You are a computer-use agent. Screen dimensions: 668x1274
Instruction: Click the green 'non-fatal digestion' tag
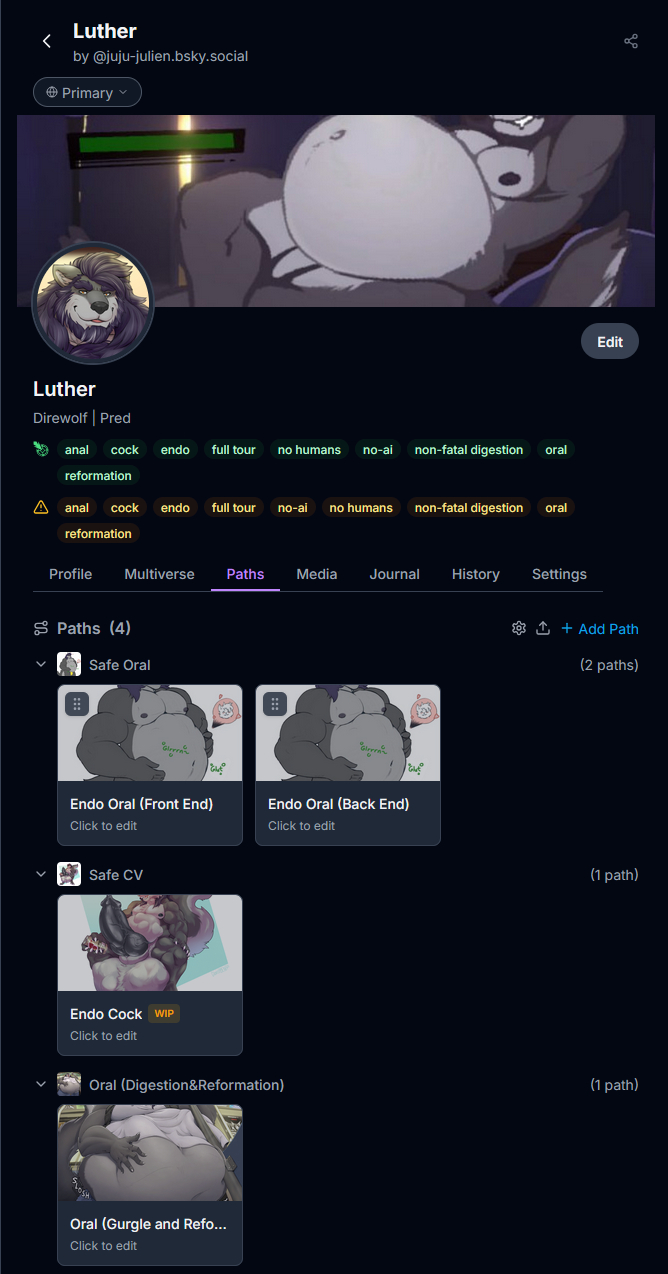pyautogui.click(x=469, y=450)
